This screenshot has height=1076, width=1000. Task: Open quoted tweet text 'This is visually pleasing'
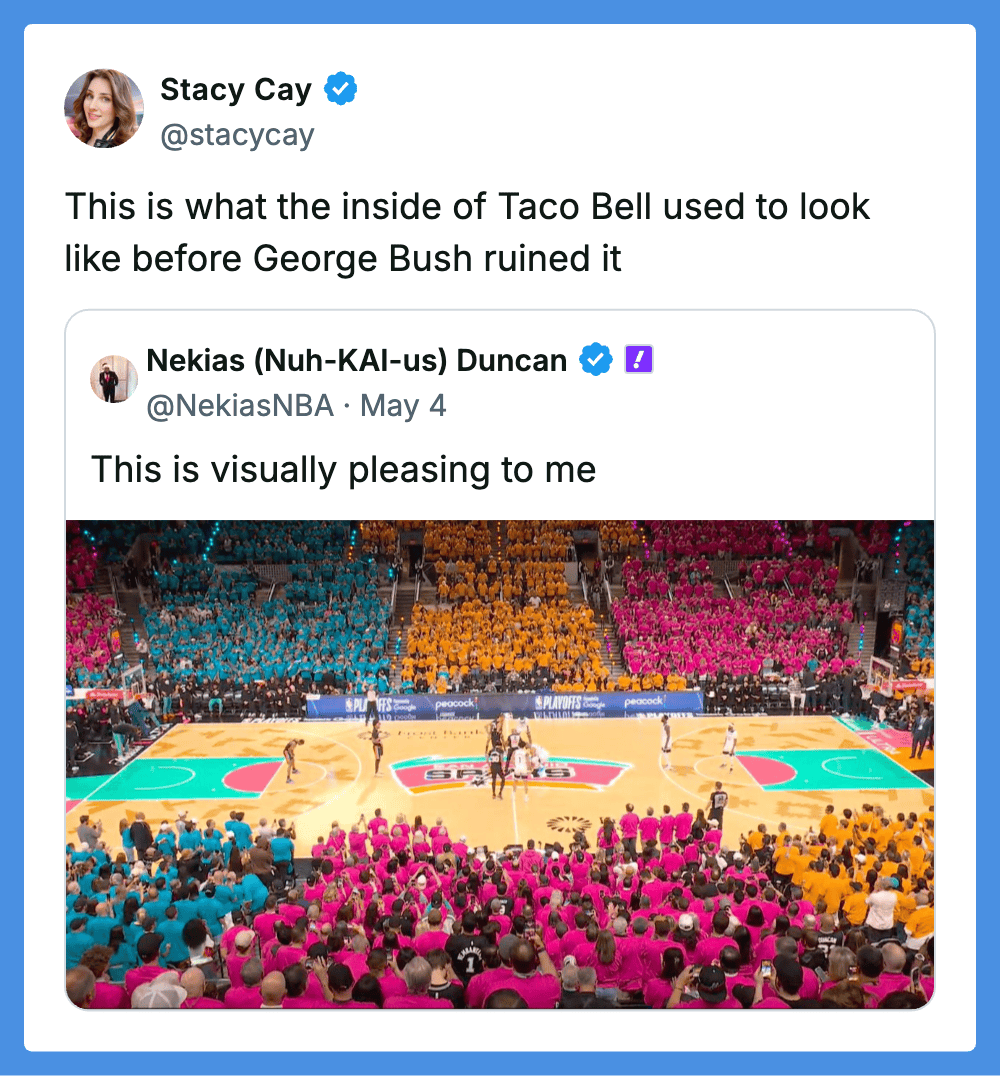point(344,470)
